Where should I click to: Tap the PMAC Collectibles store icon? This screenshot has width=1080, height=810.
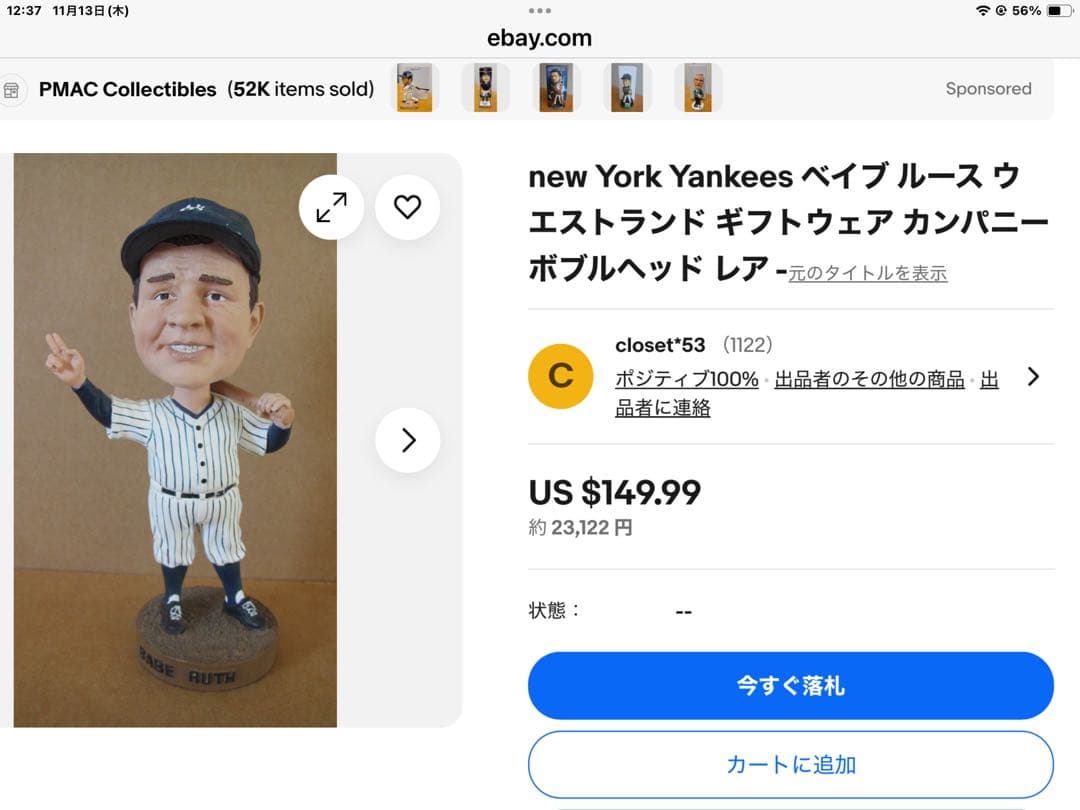point(11,89)
